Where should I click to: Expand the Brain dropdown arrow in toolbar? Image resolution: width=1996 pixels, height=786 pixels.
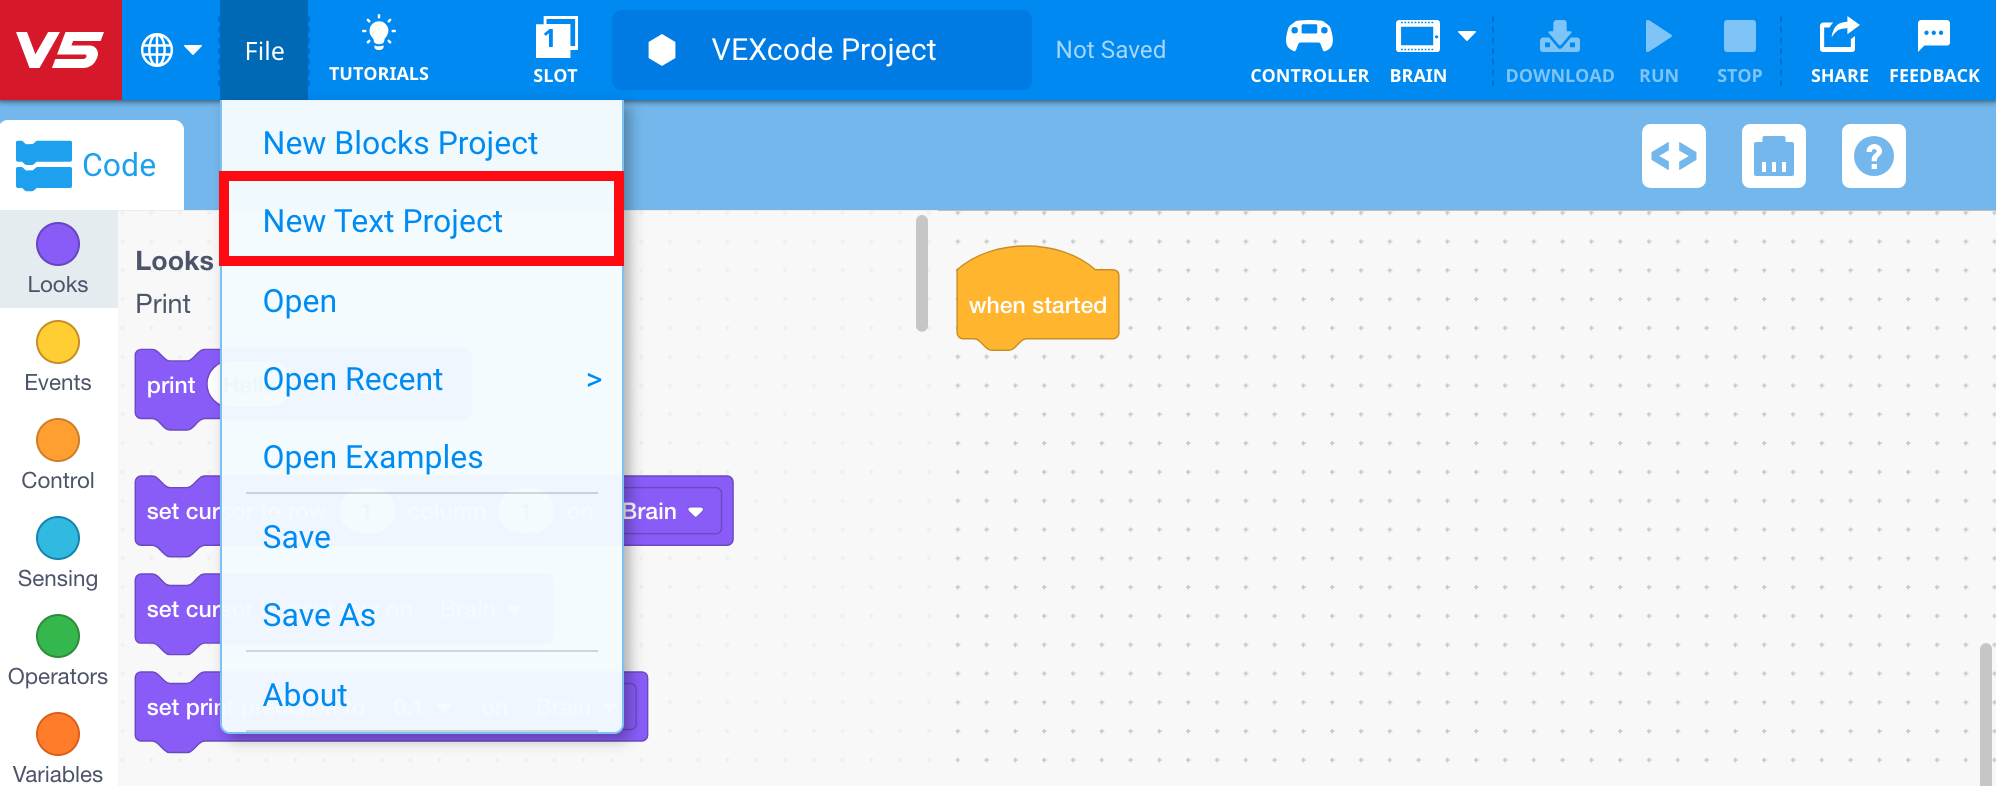(1467, 36)
